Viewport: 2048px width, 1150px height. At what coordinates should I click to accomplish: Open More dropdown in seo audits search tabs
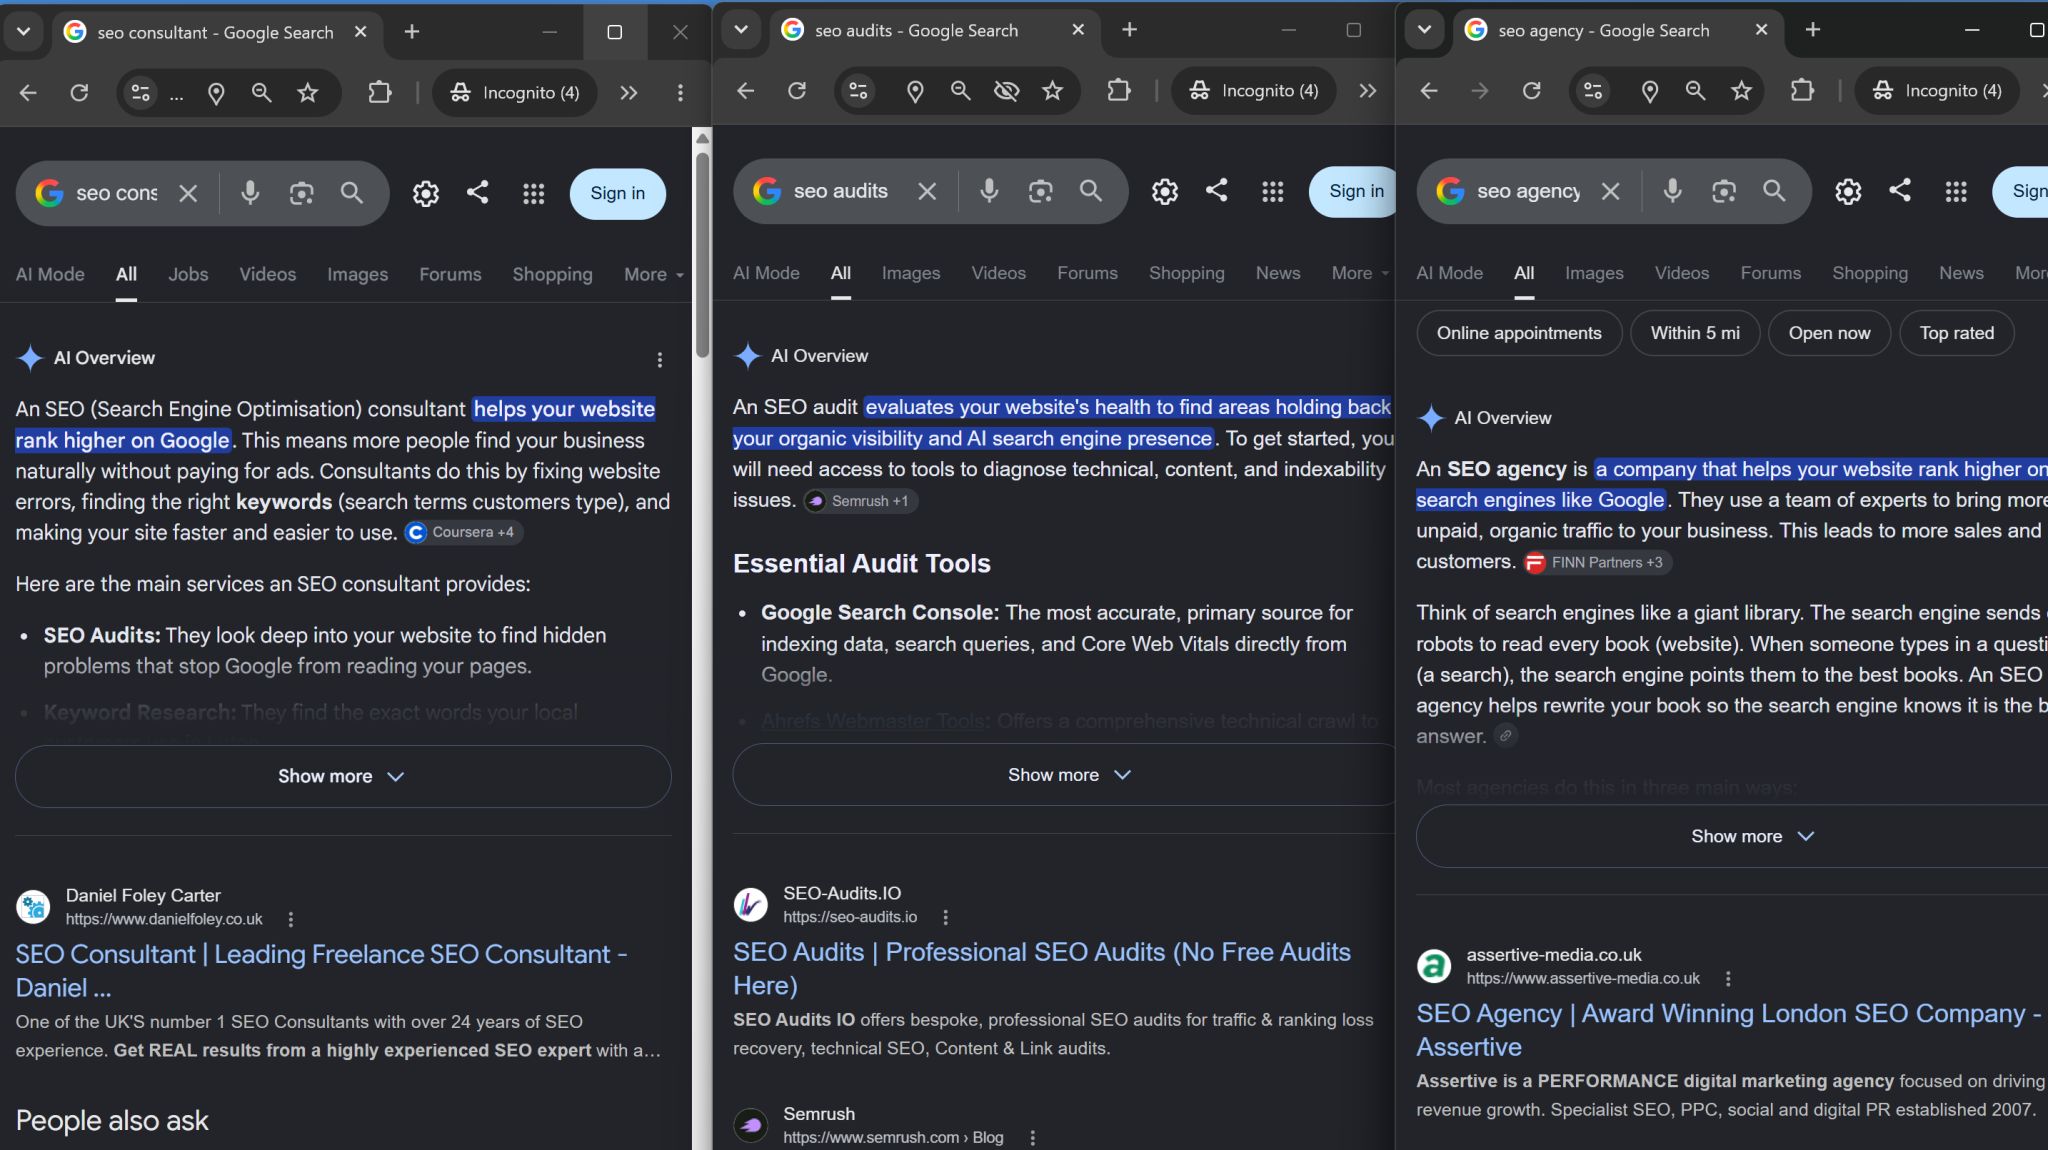[1360, 273]
